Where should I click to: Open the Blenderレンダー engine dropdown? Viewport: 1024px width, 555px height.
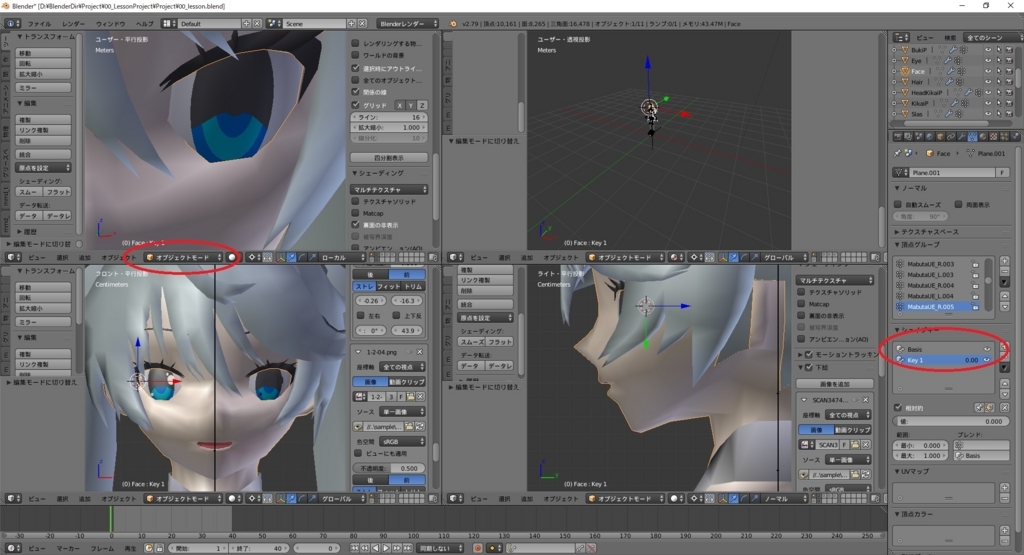[407, 24]
